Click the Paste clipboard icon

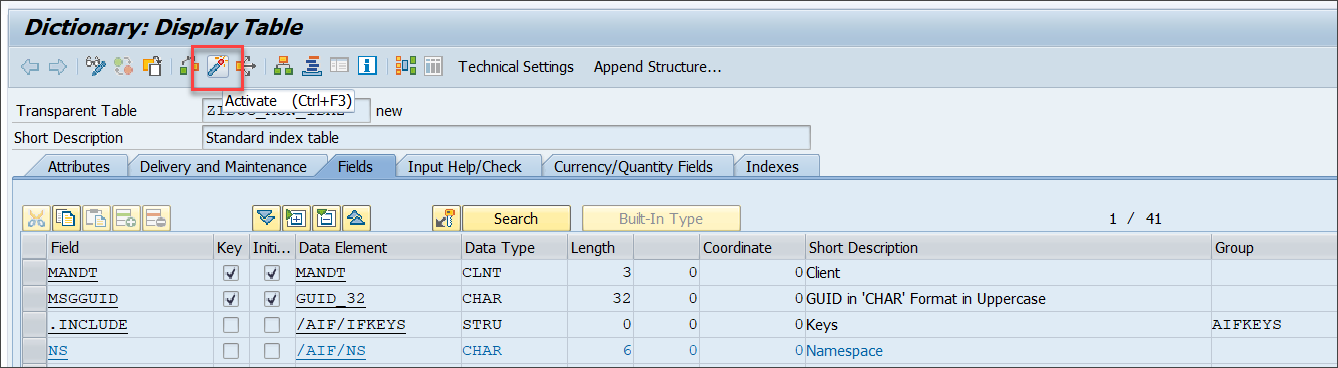coord(96,218)
